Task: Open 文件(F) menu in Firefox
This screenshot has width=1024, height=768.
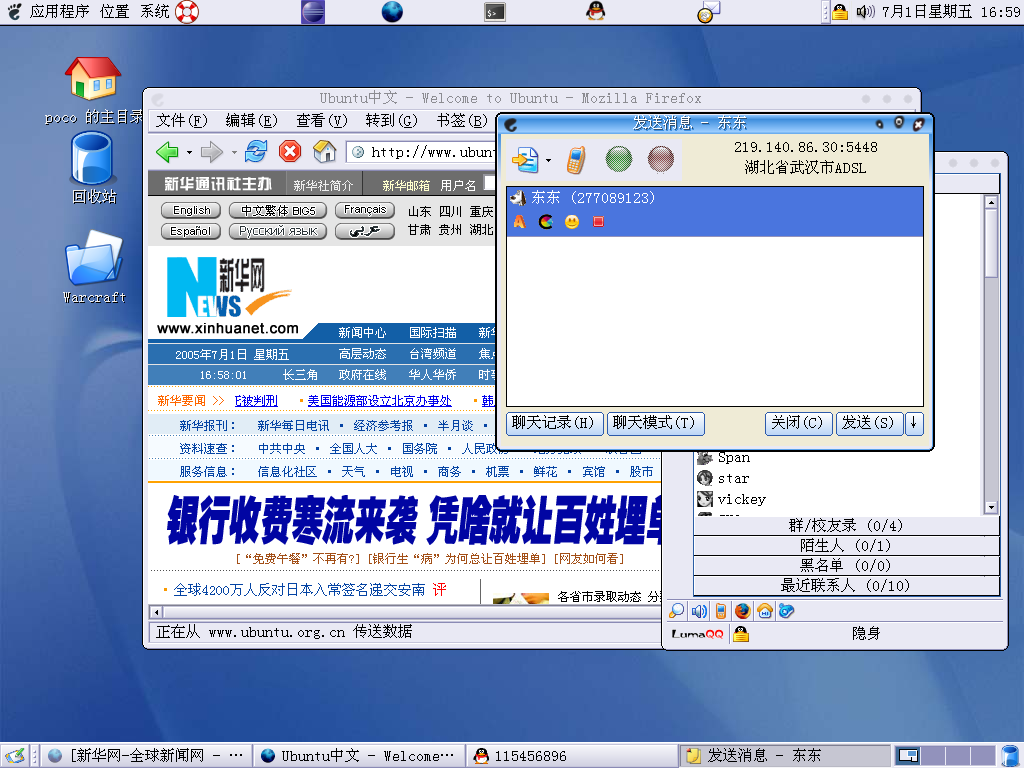Action: click(182, 121)
